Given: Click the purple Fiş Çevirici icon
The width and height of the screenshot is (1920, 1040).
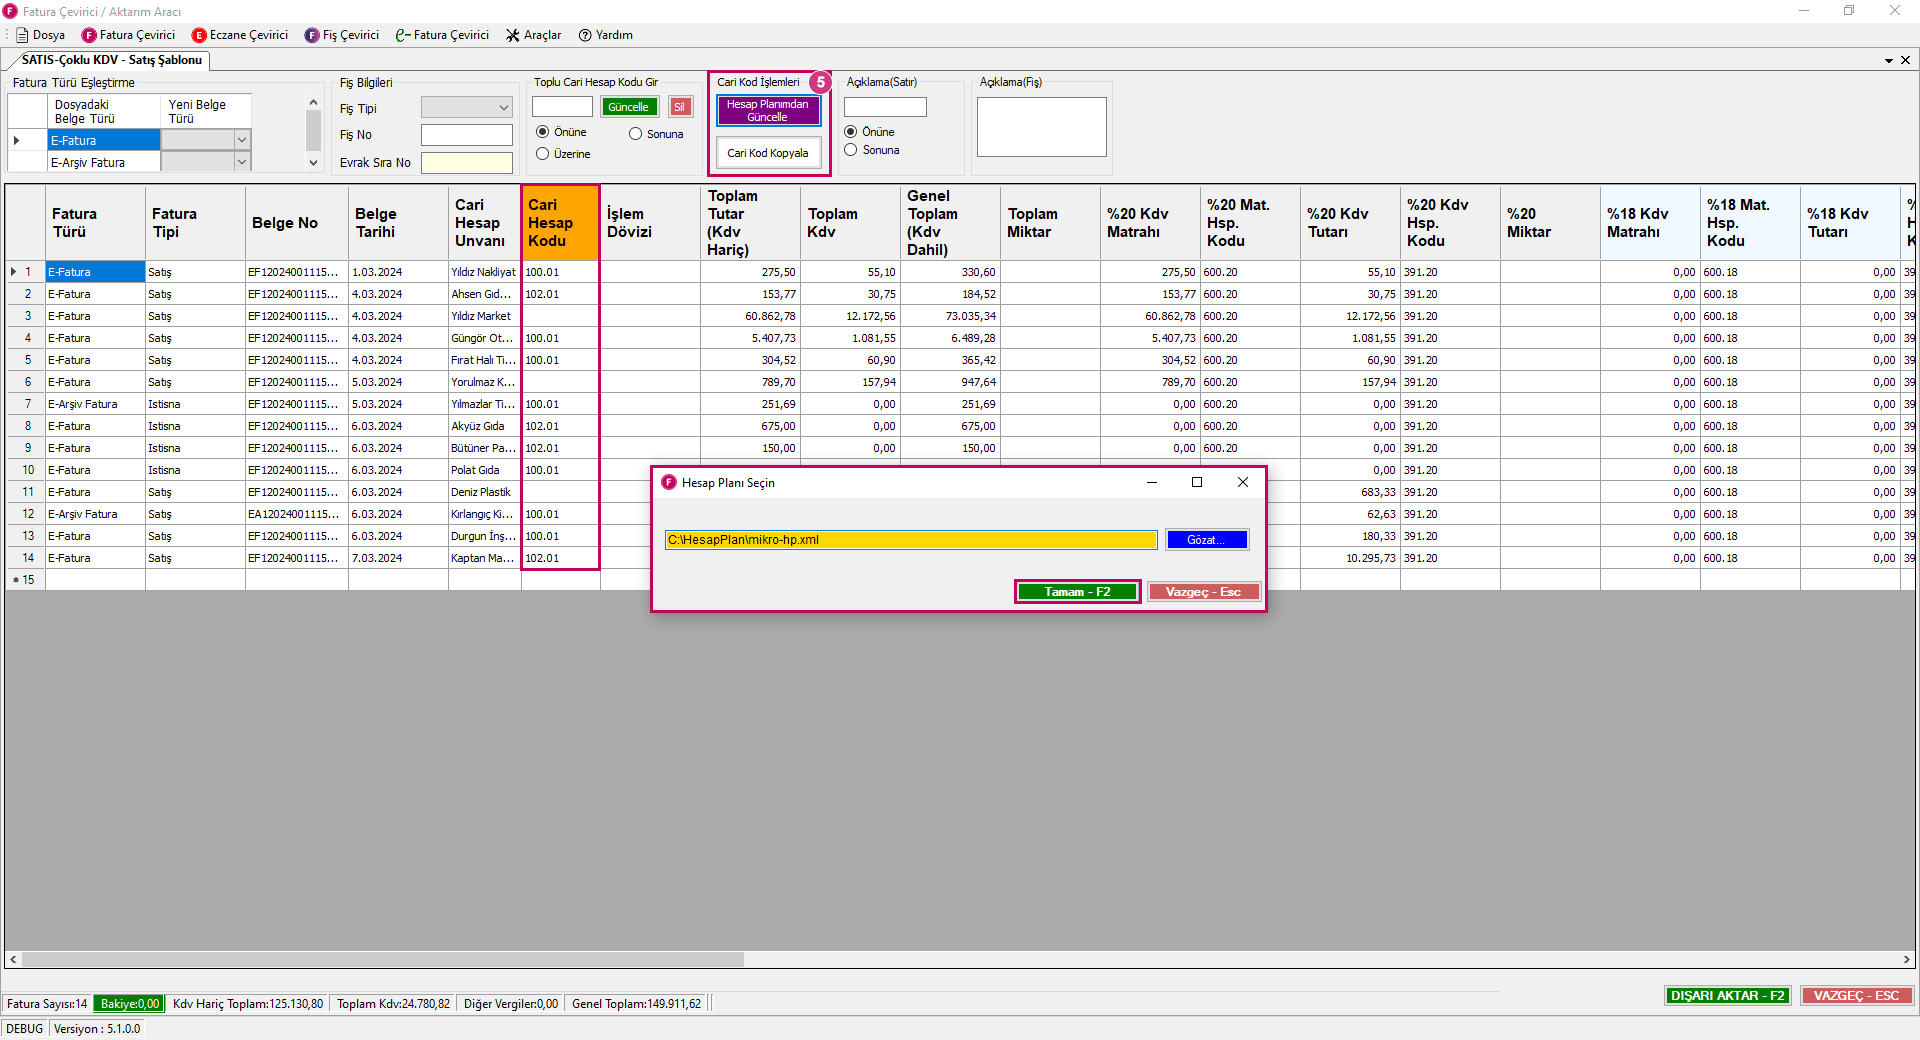Looking at the screenshot, I should click(312, 35).
